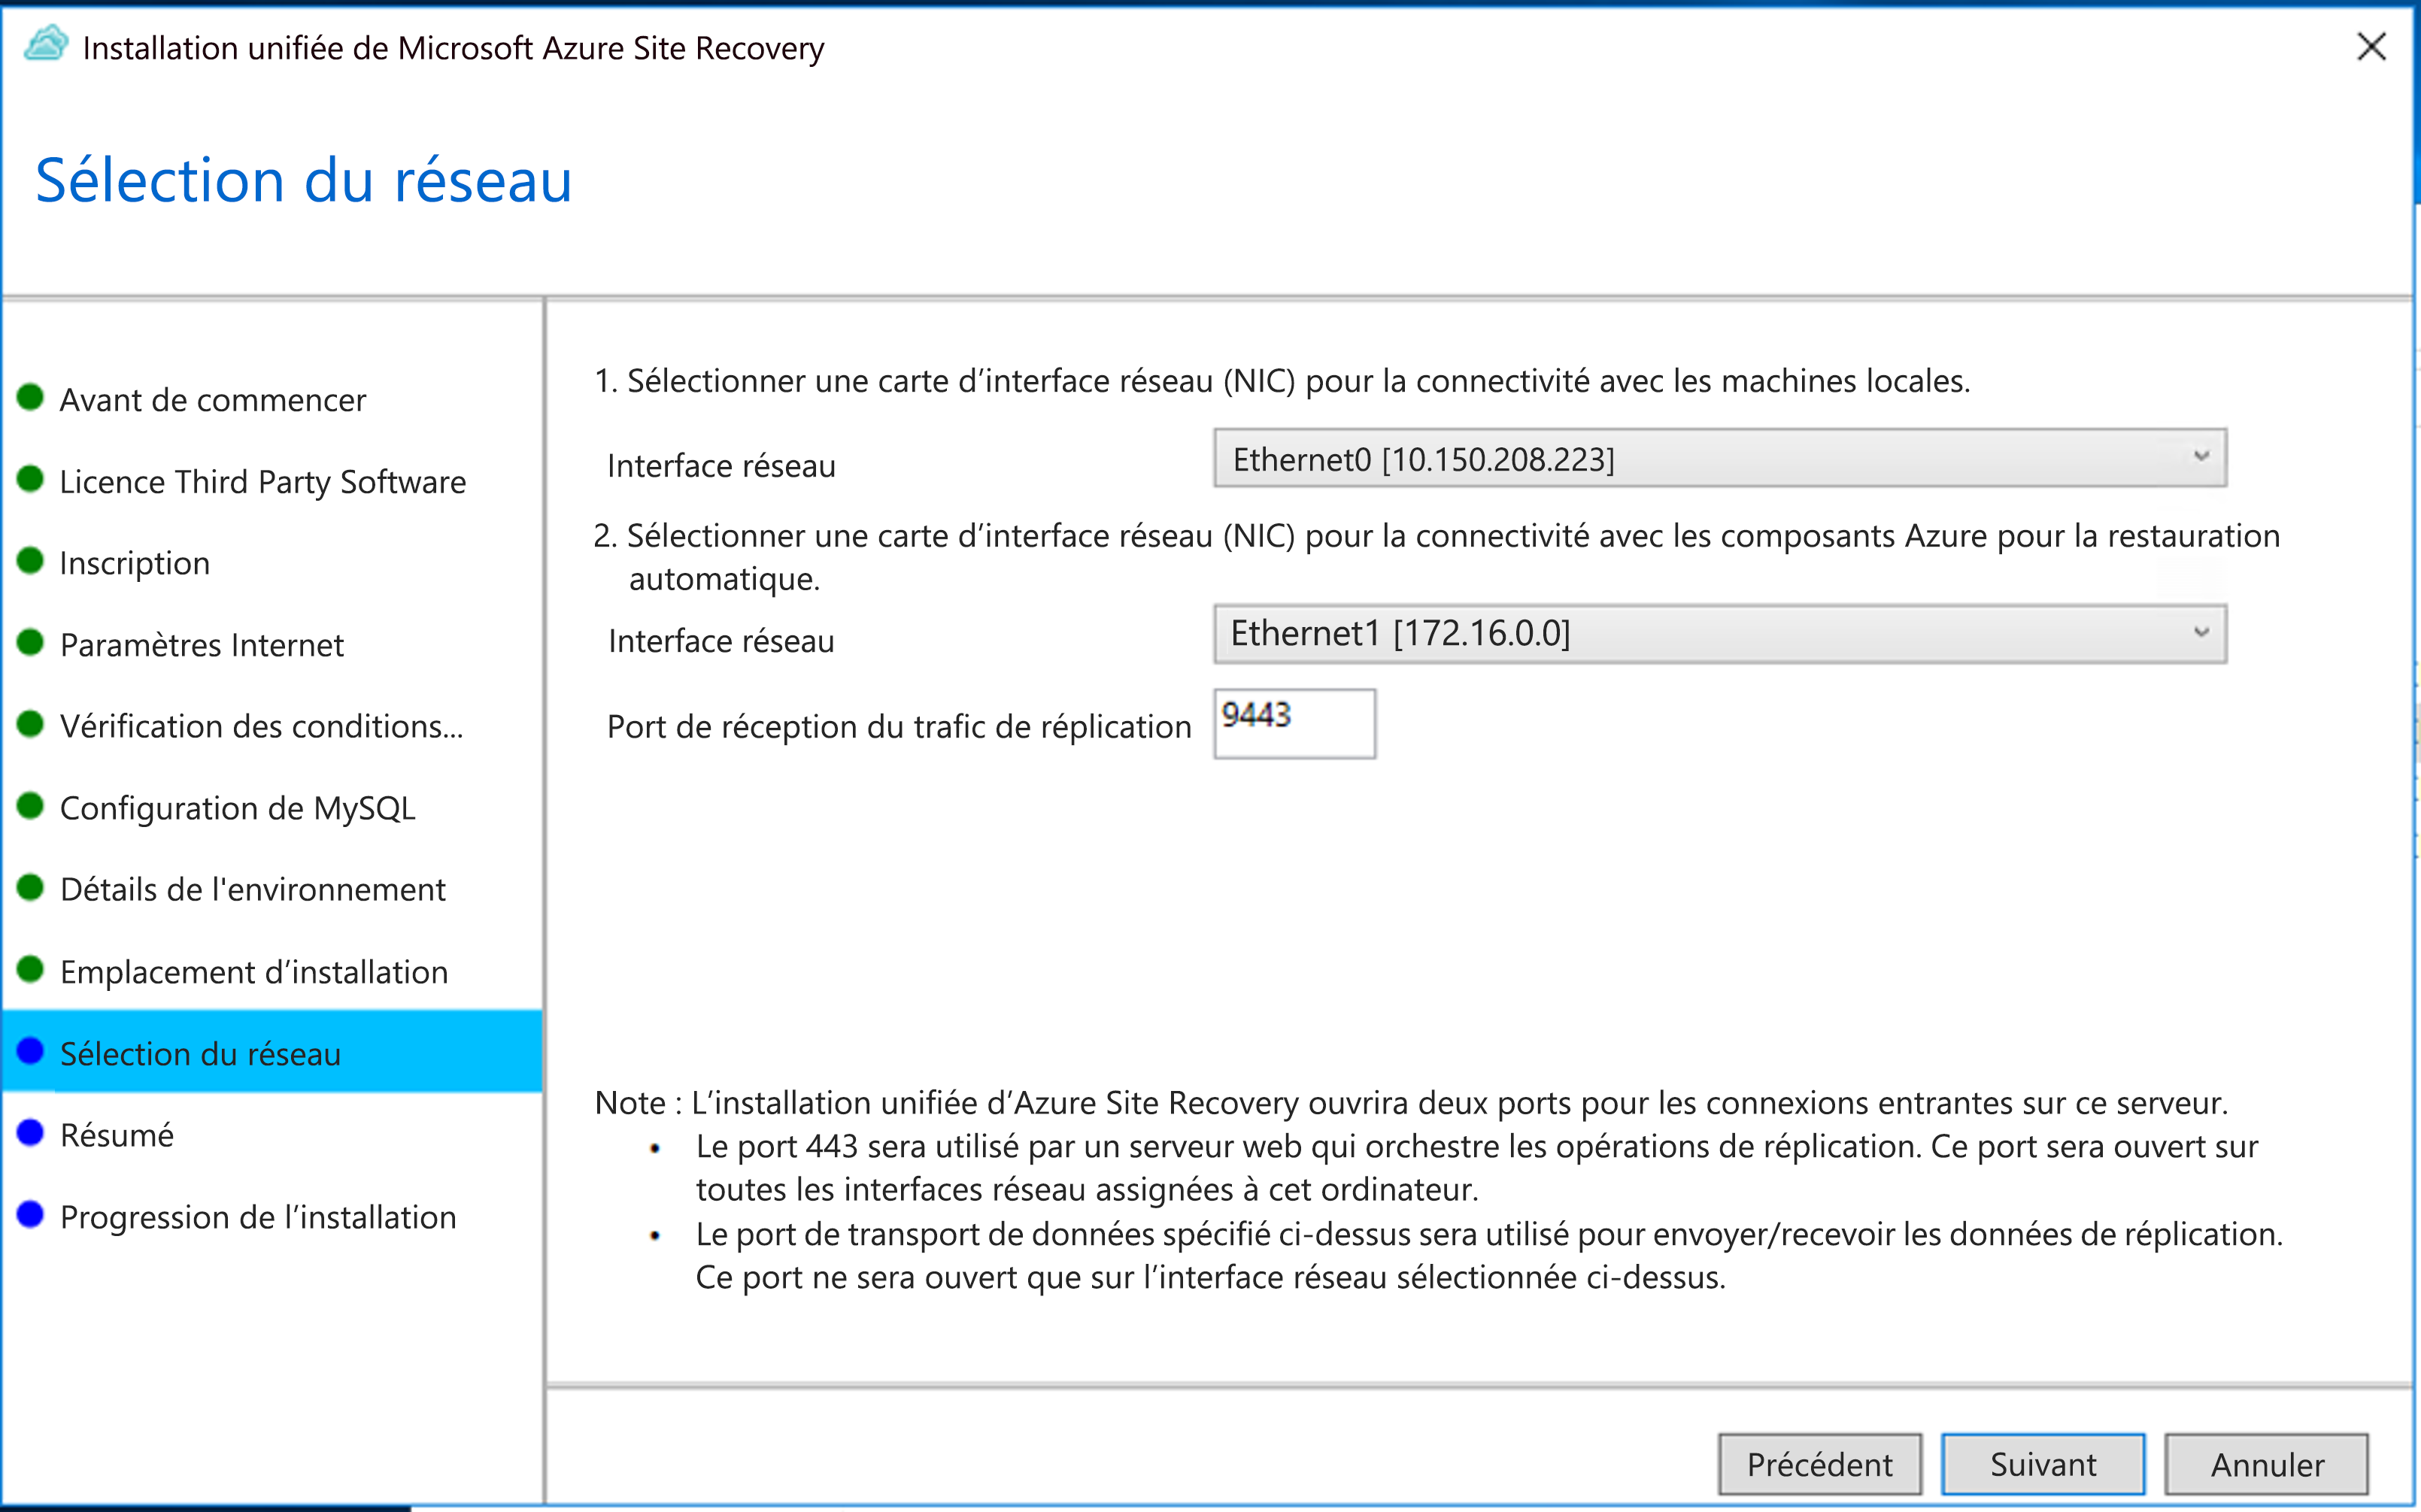Select the Paramètres Internet step
Viewport: 2421px width, 1512px height.
pos(202,645)
